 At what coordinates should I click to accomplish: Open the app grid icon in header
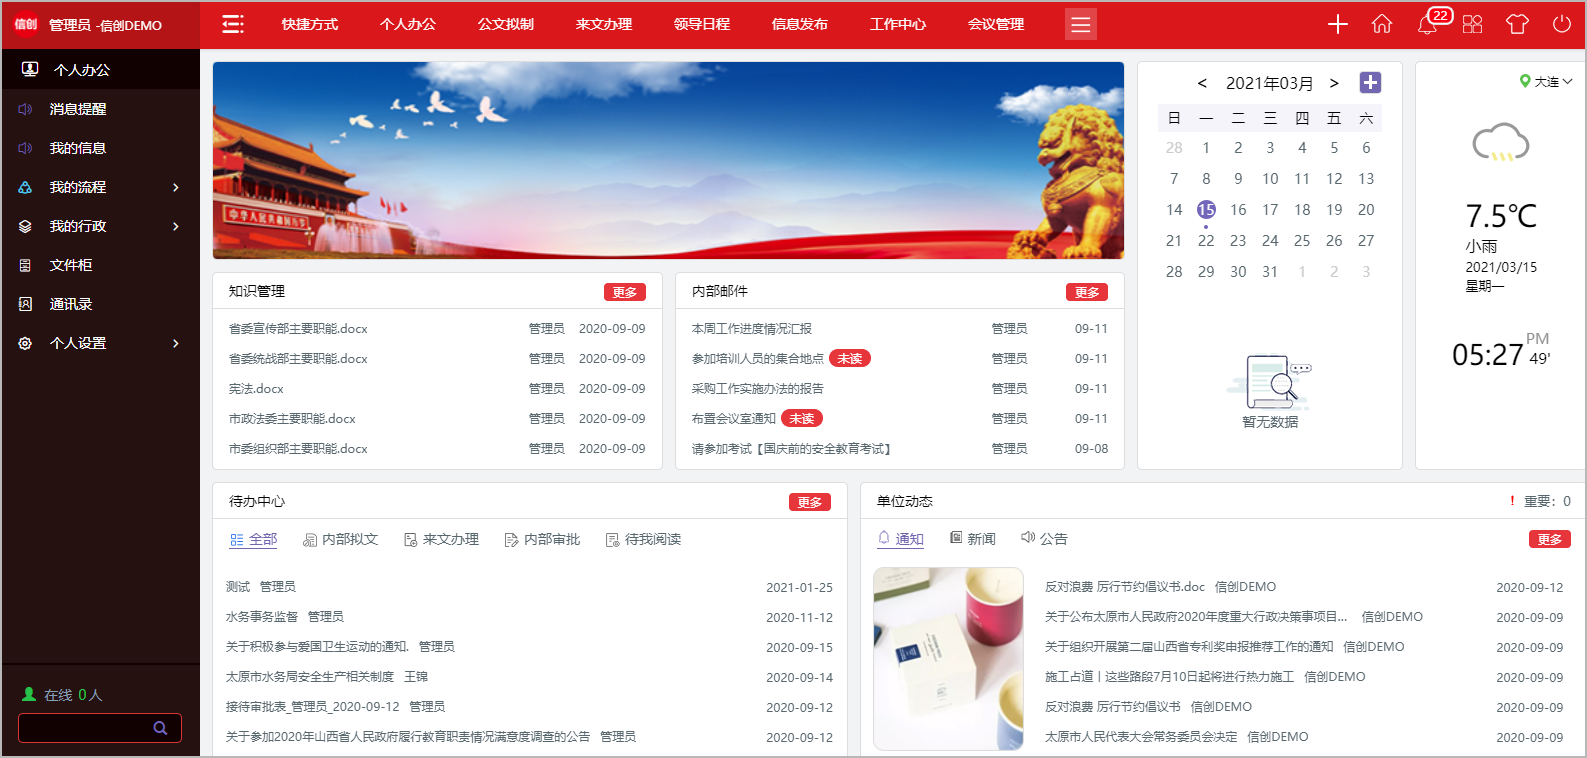coord(1472,24)
